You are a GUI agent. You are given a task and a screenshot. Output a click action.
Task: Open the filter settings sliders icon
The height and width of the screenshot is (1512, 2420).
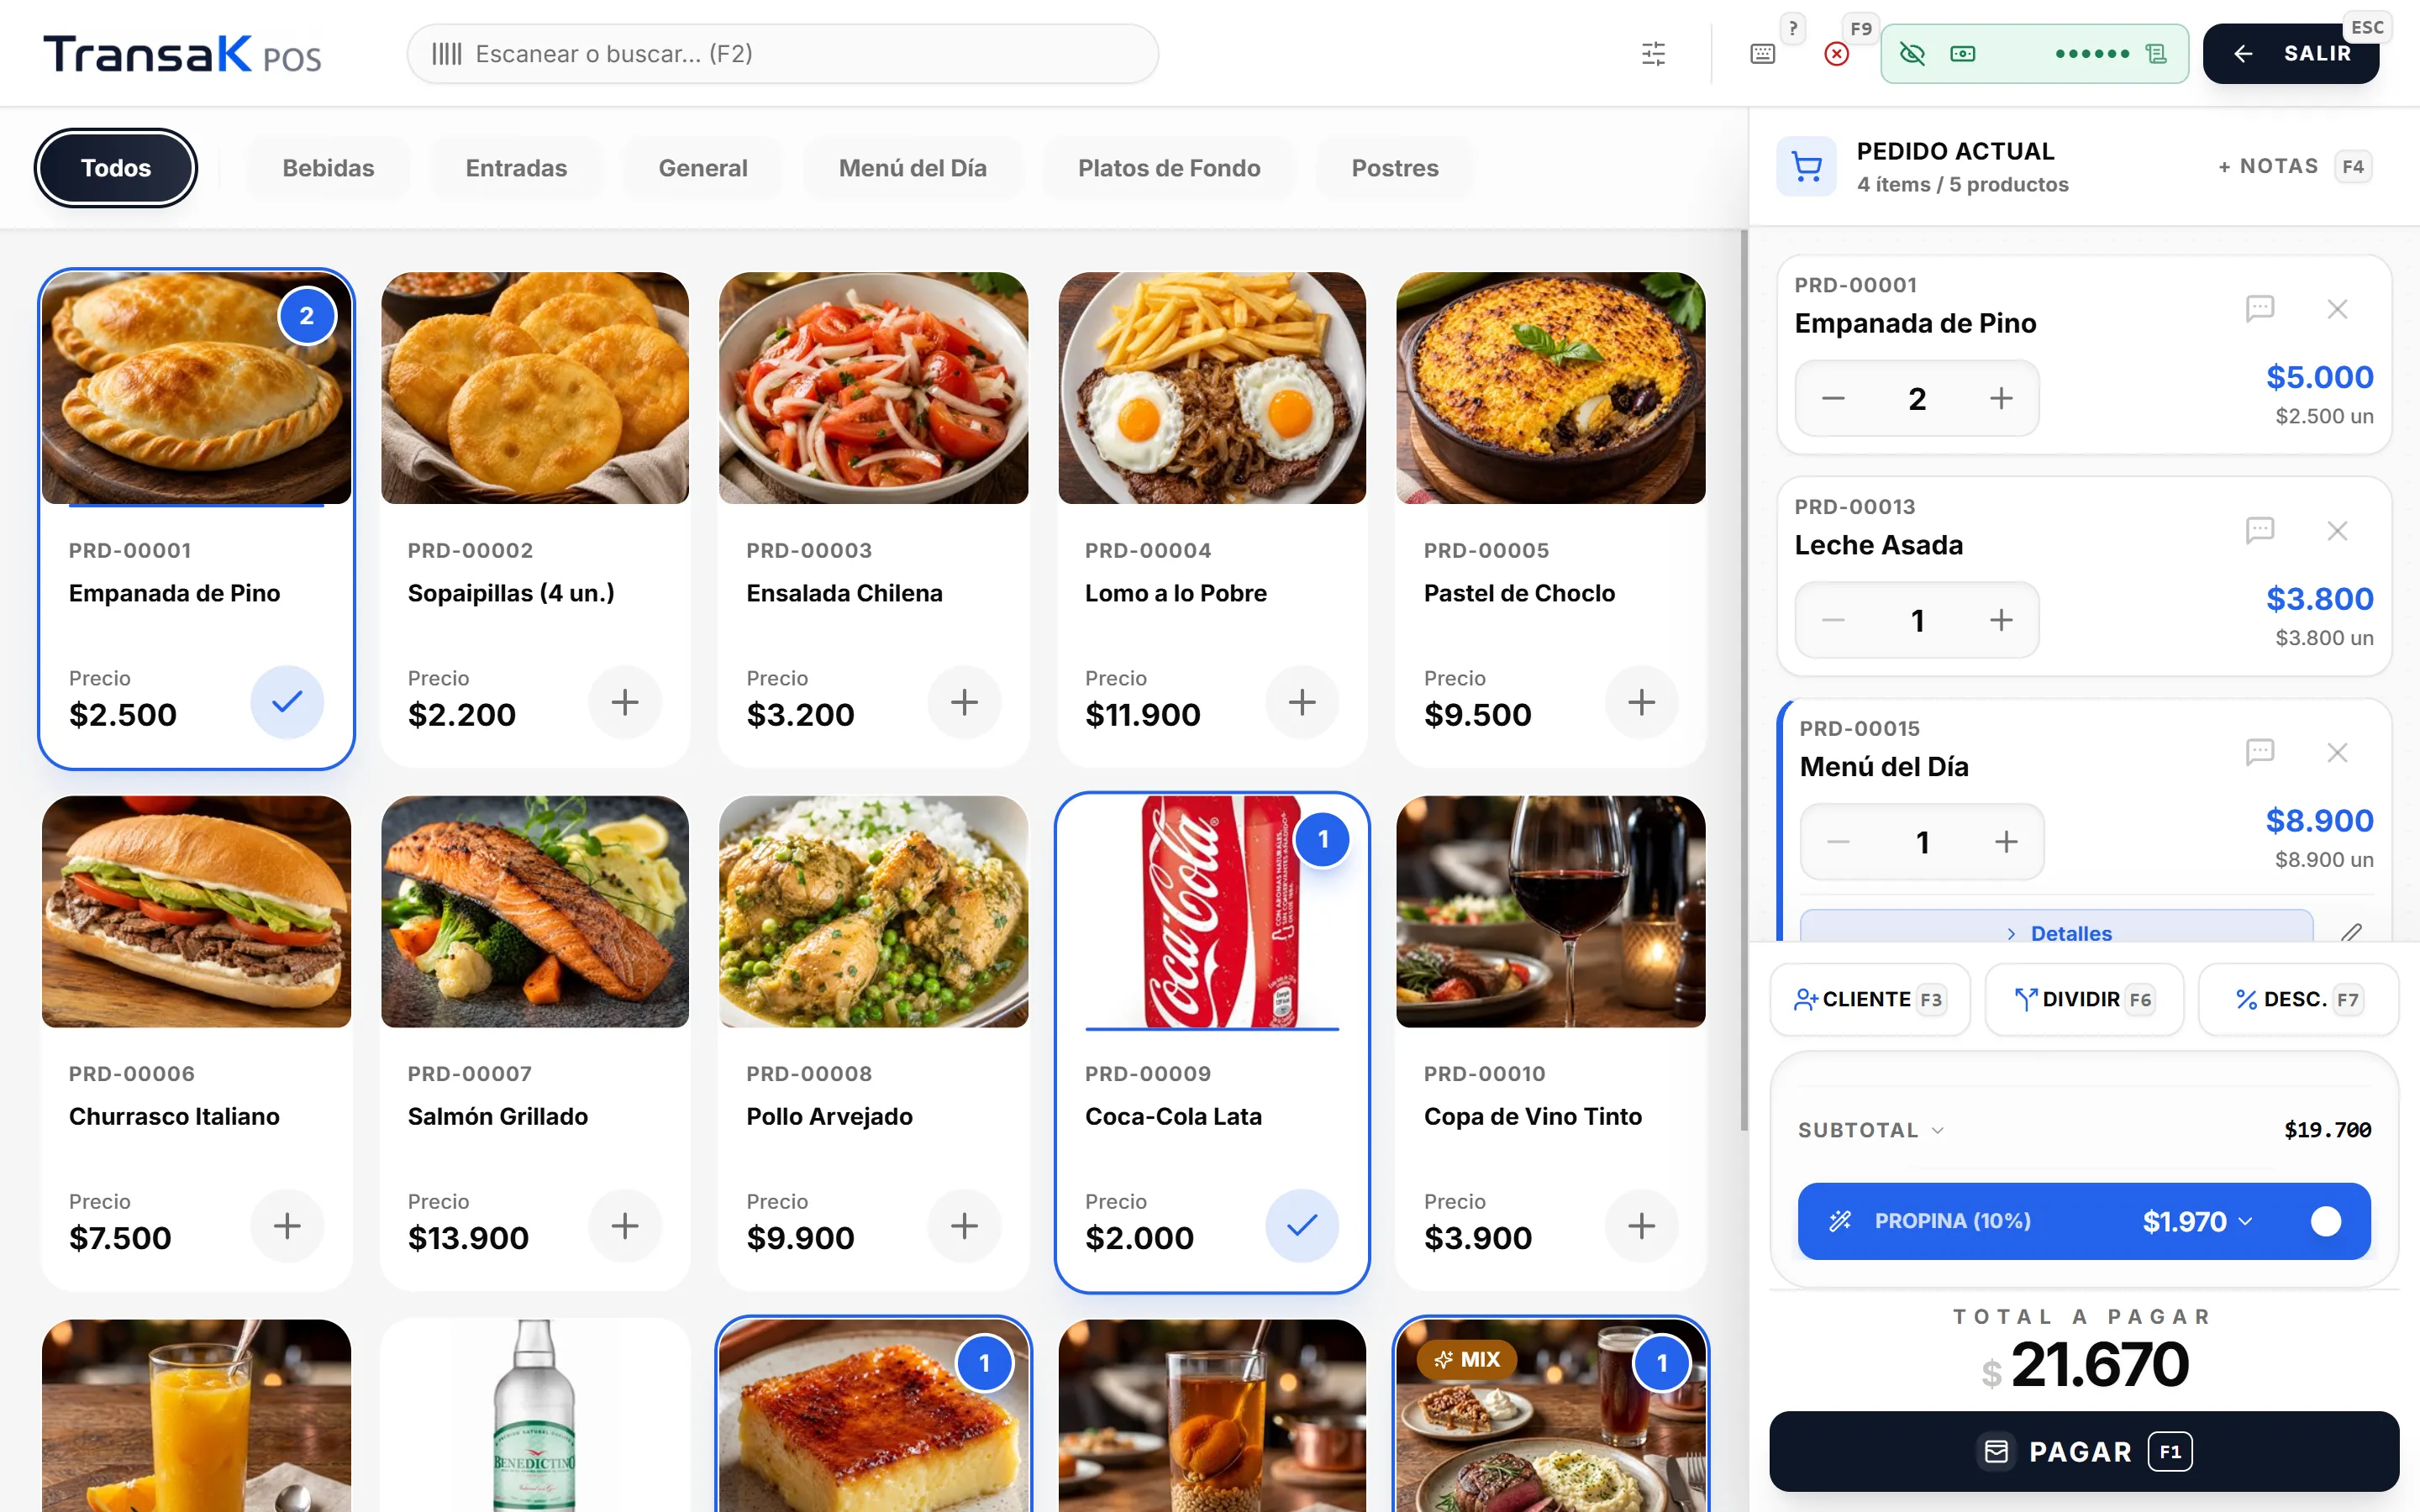(1653, 54)
